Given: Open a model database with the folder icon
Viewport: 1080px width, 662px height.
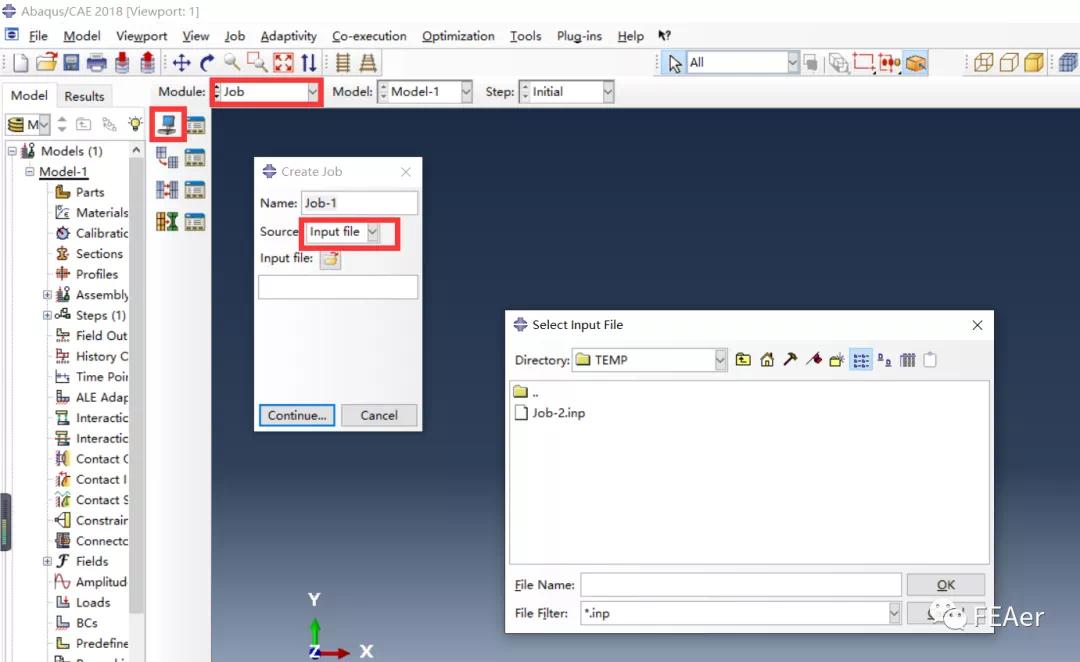Looking at the screenshot, I should click(x=46, y=63).
